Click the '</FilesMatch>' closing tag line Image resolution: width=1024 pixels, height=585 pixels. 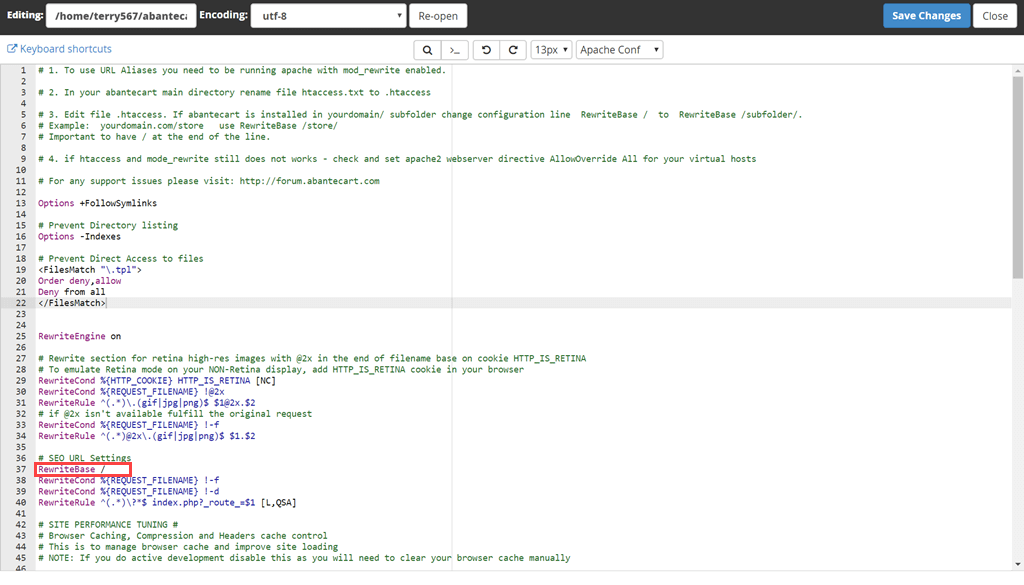(72, 303)
